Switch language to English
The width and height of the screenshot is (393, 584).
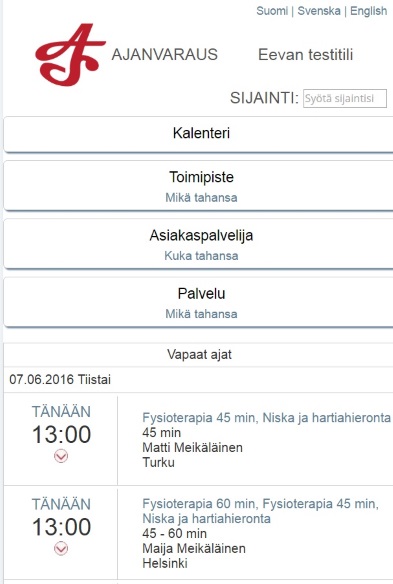[368, 11]
